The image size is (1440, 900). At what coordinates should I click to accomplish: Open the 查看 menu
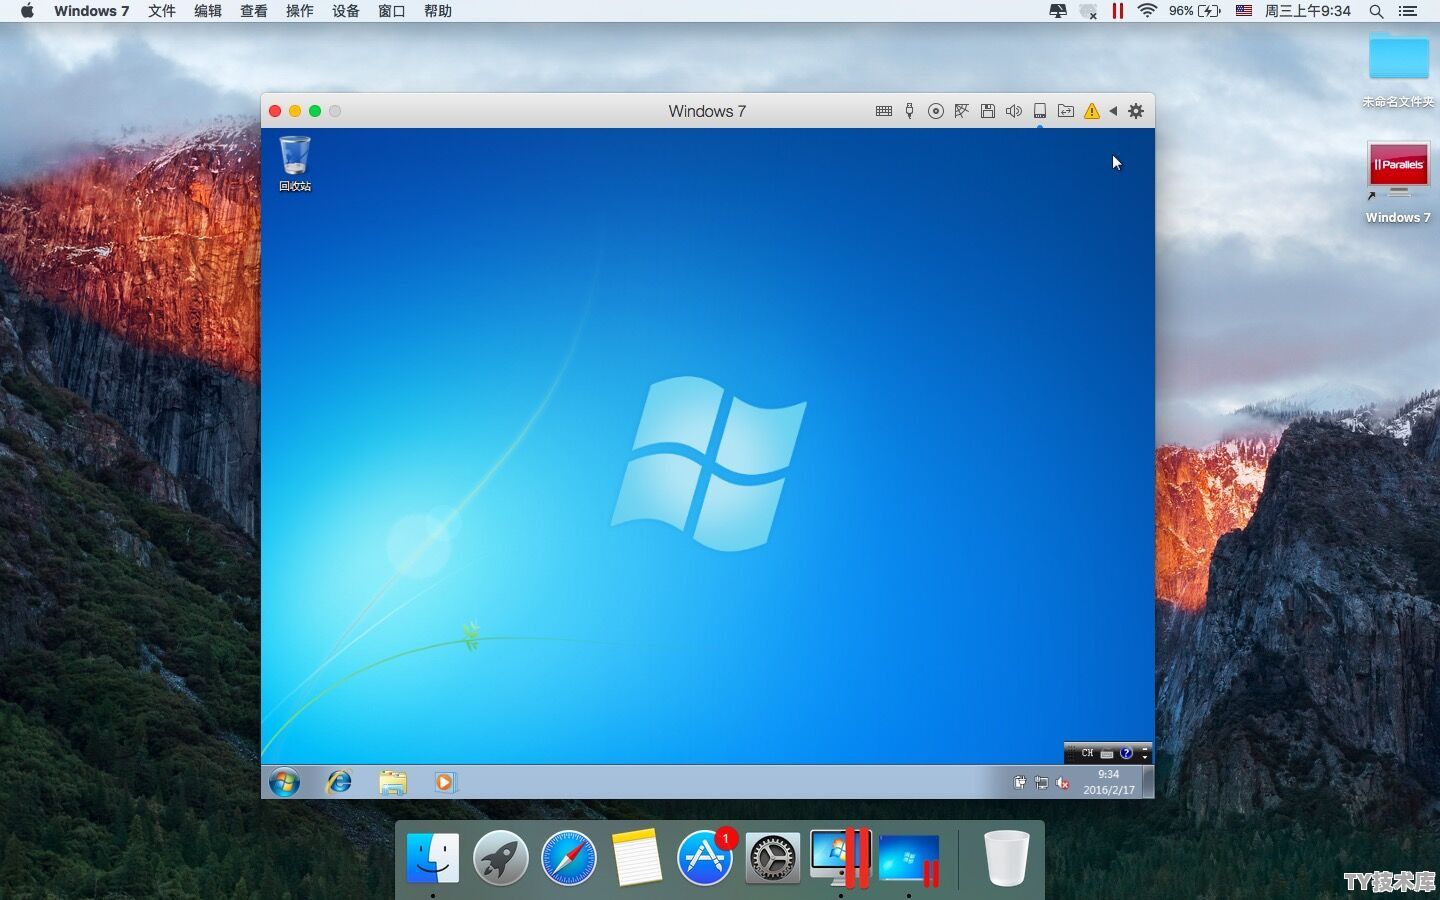pos(253,11)
